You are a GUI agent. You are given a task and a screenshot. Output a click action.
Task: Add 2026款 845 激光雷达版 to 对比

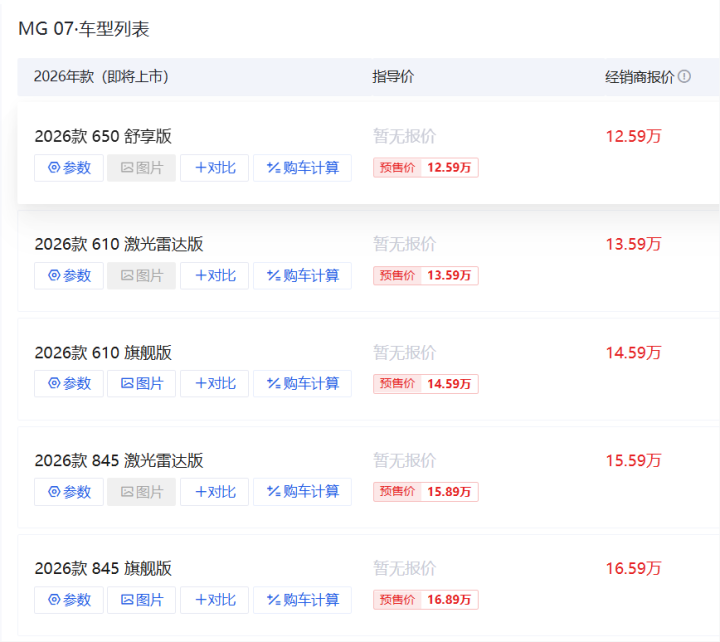tap(214, 492)
